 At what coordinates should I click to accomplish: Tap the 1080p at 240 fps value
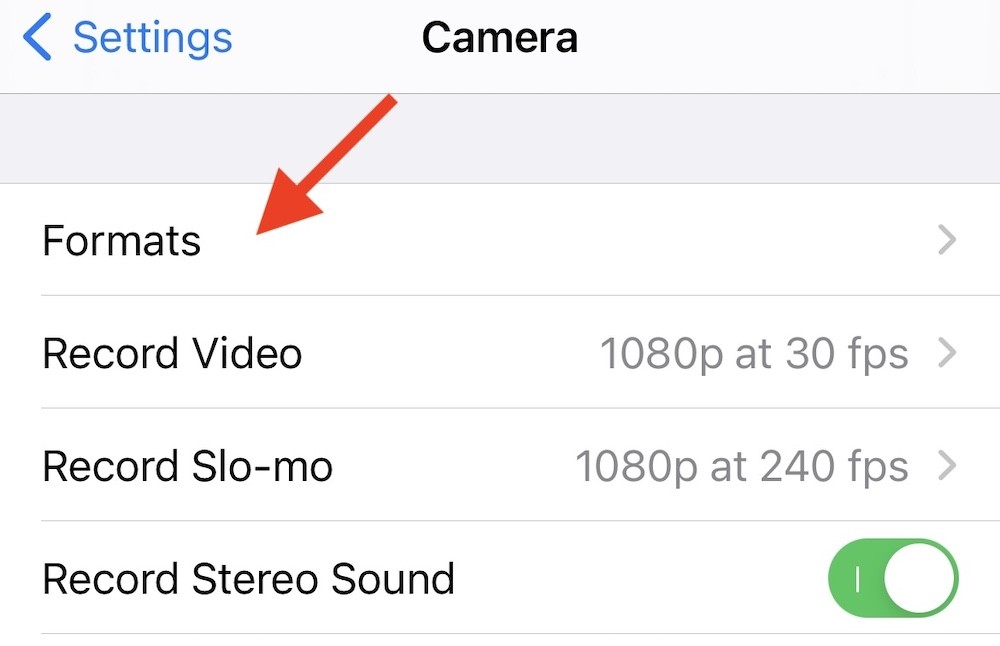(741, 467)
